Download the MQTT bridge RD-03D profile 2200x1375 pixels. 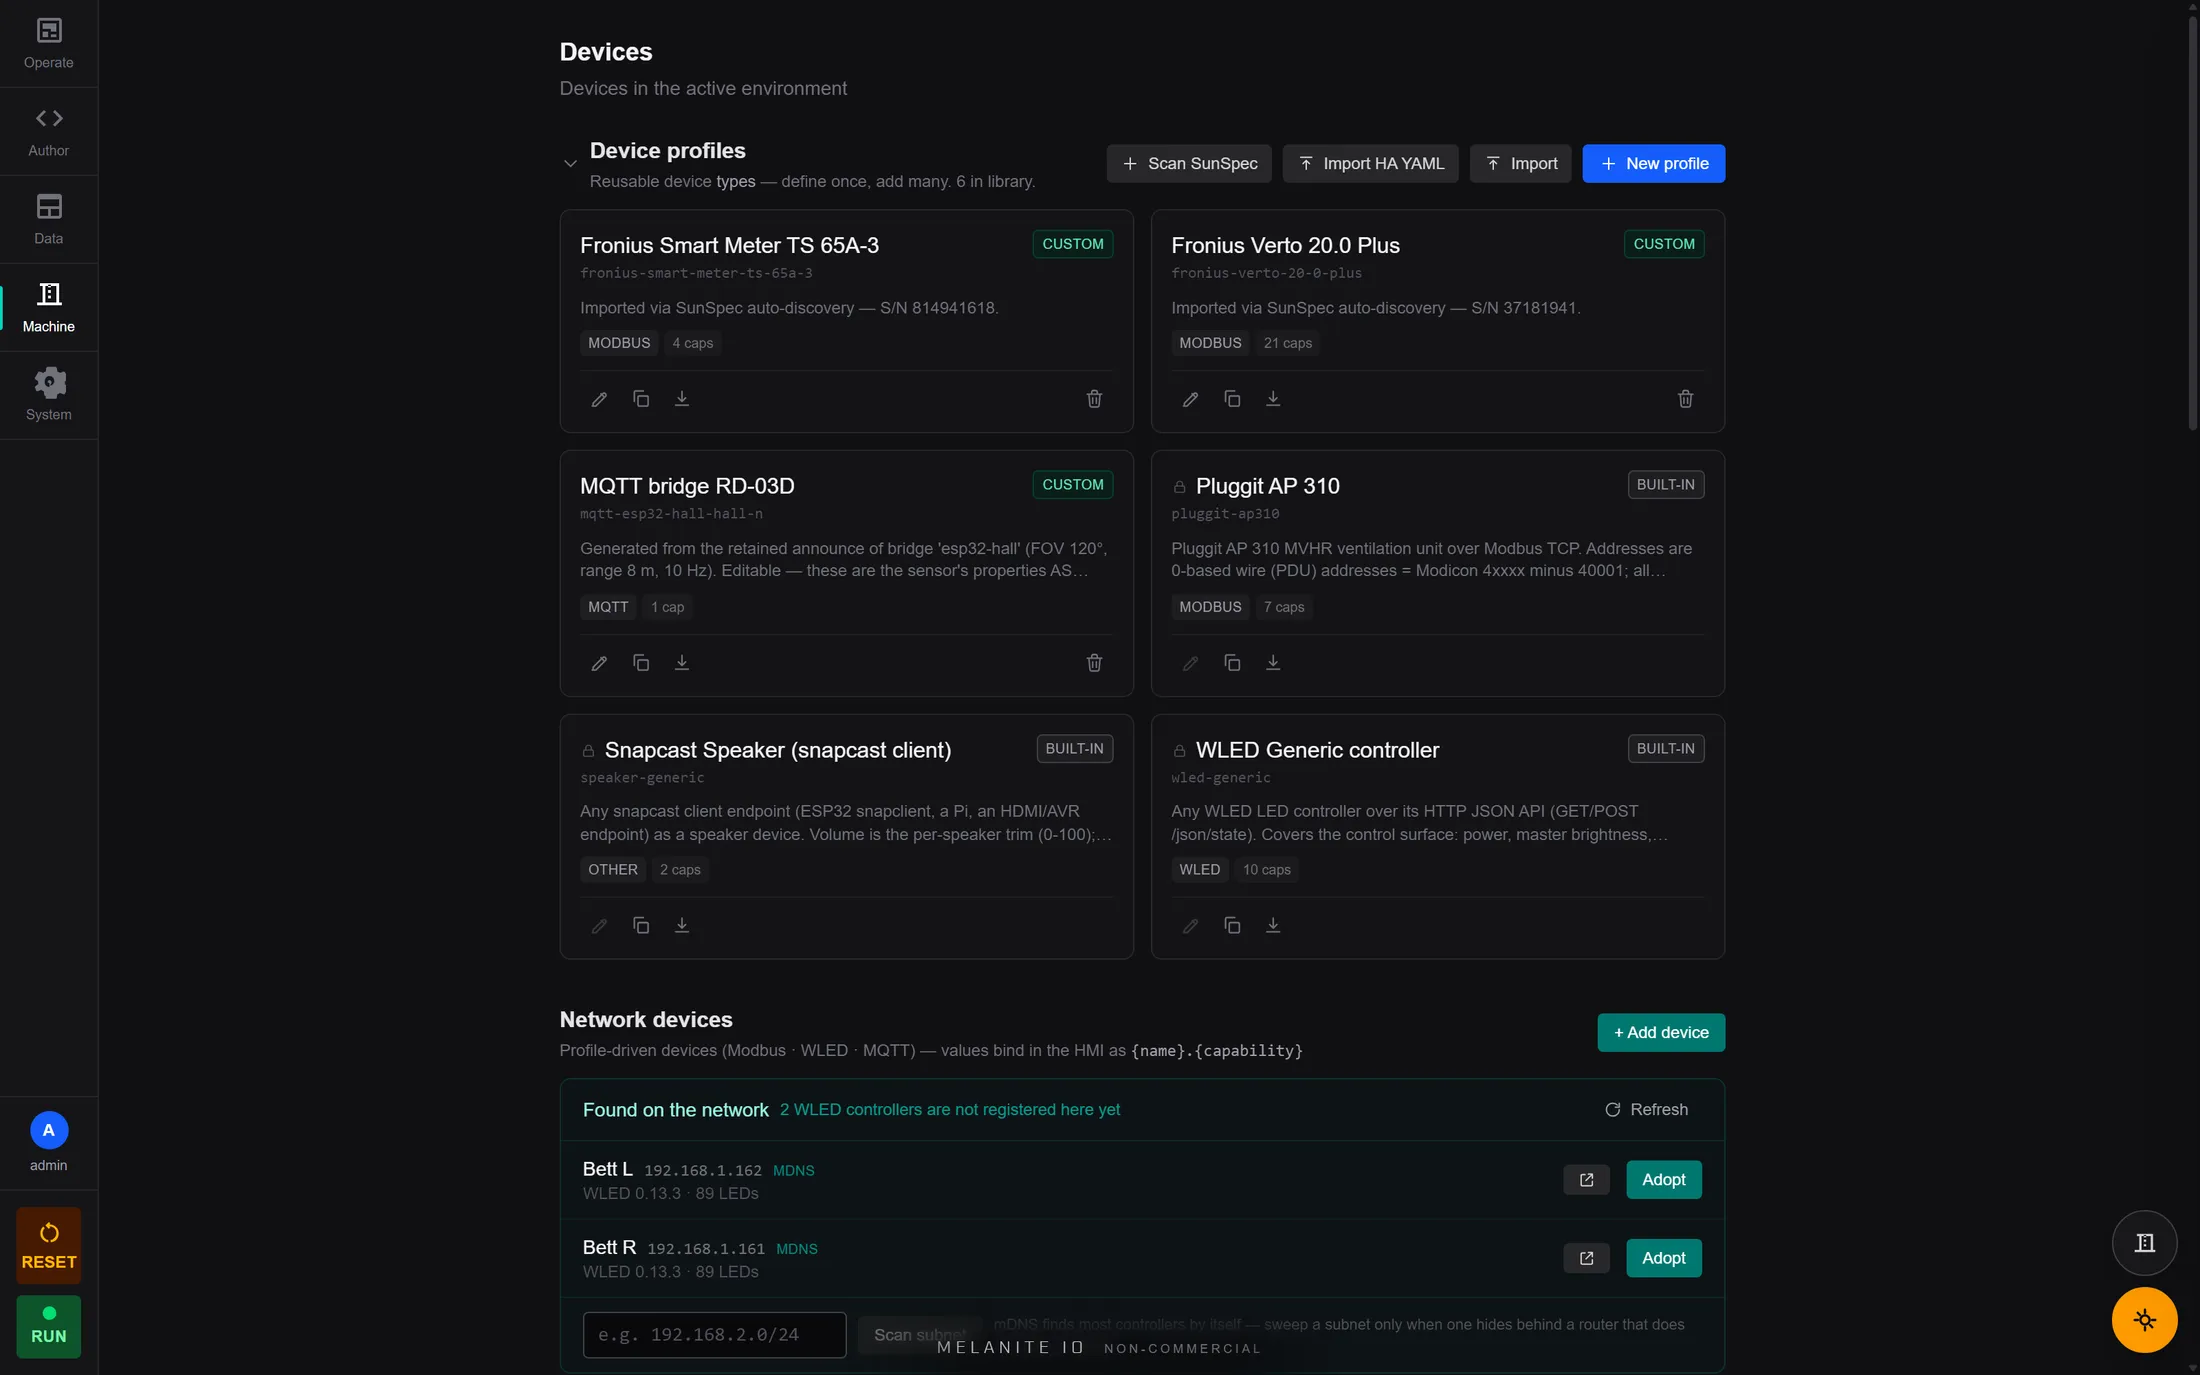coord(682,663)
